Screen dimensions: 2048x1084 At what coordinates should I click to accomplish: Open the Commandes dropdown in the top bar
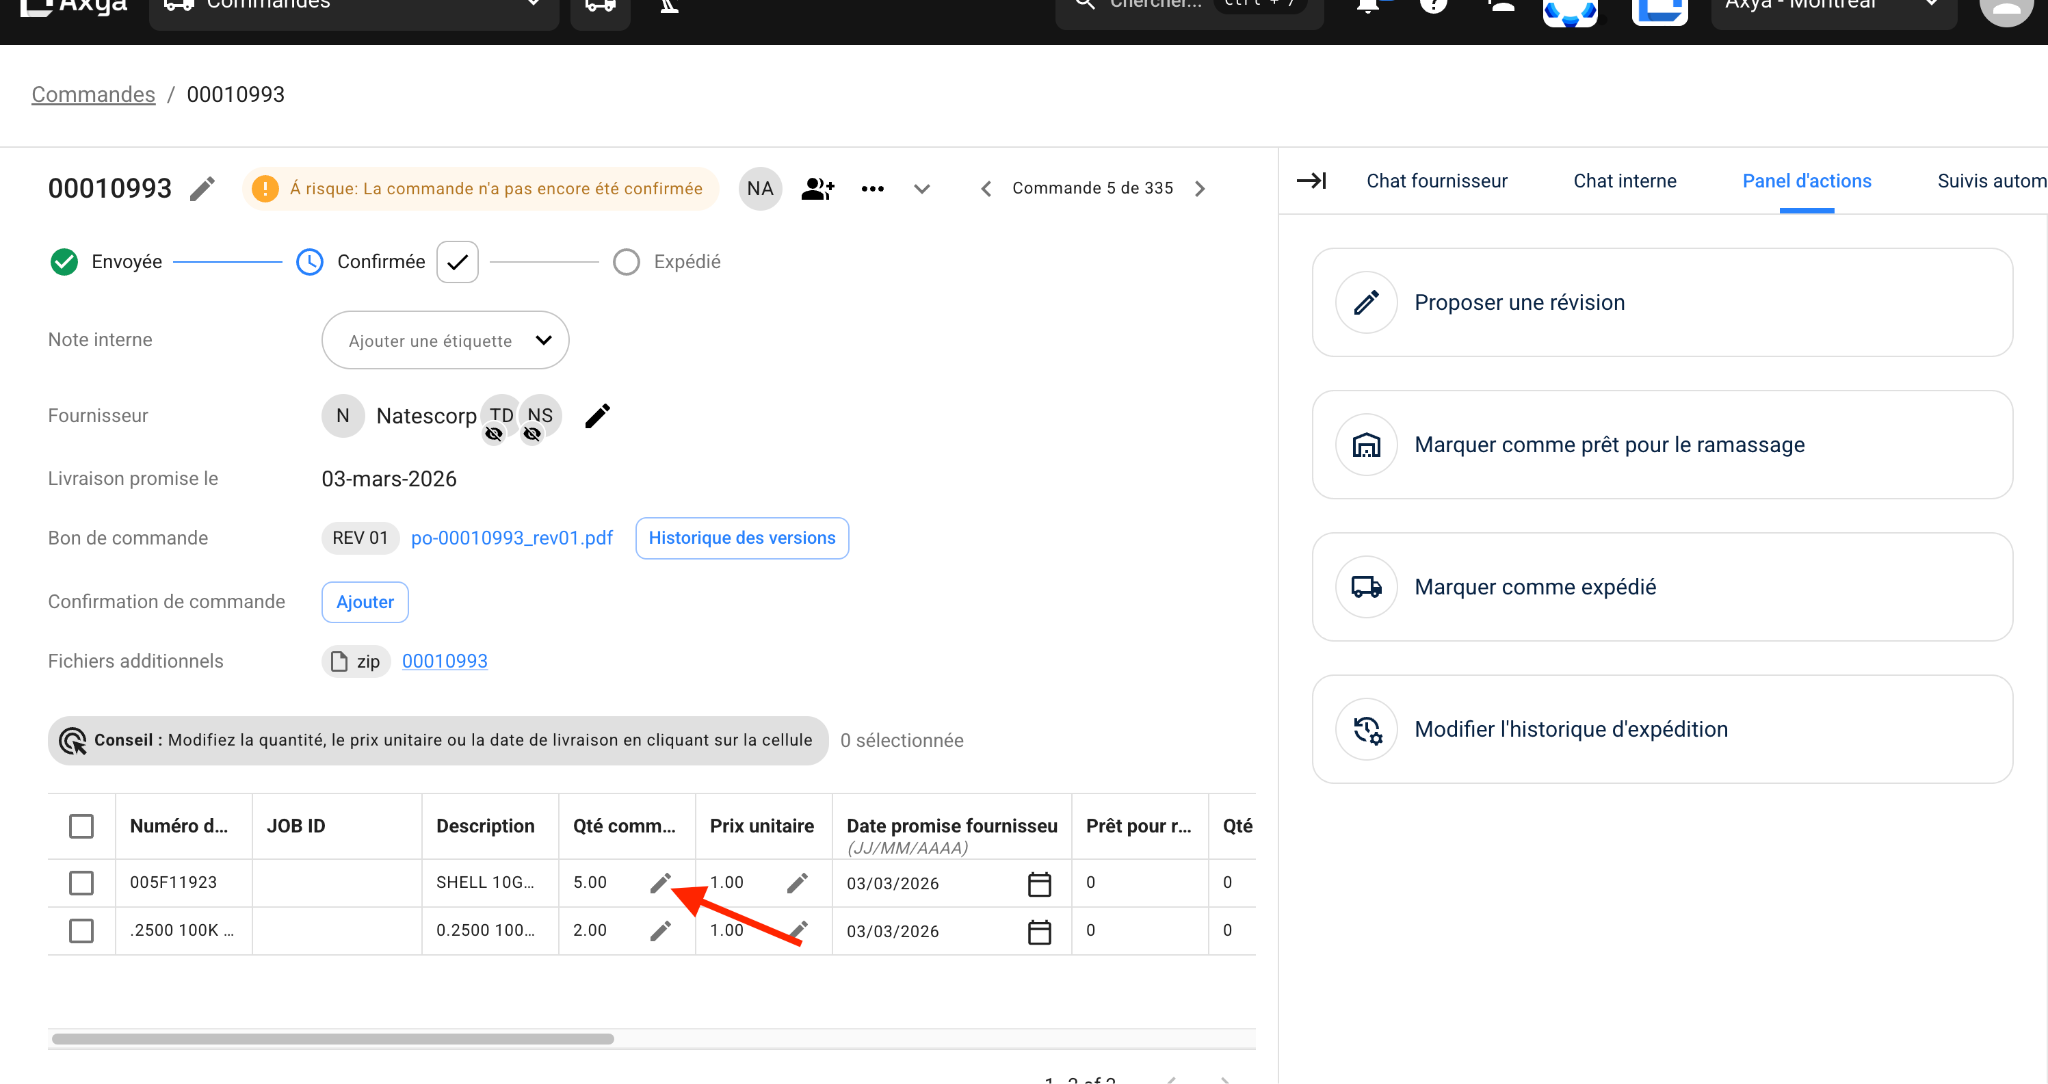[x=353, y=4]
